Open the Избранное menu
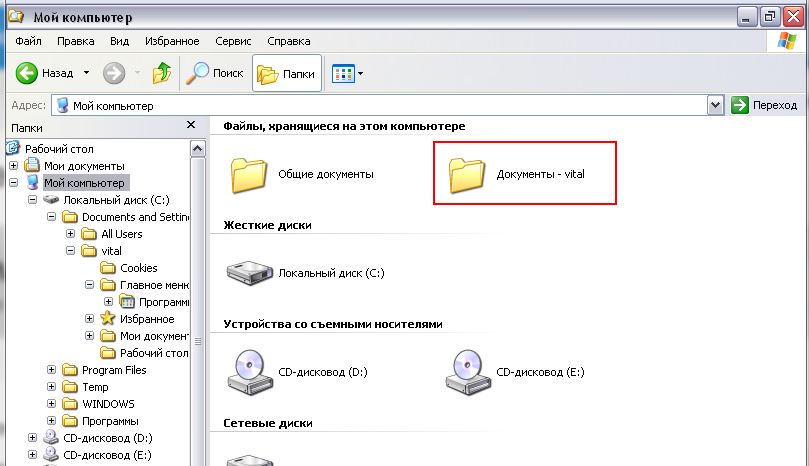Image resolution: width=809 pixels, height=466 pixels. click(172, 41)
